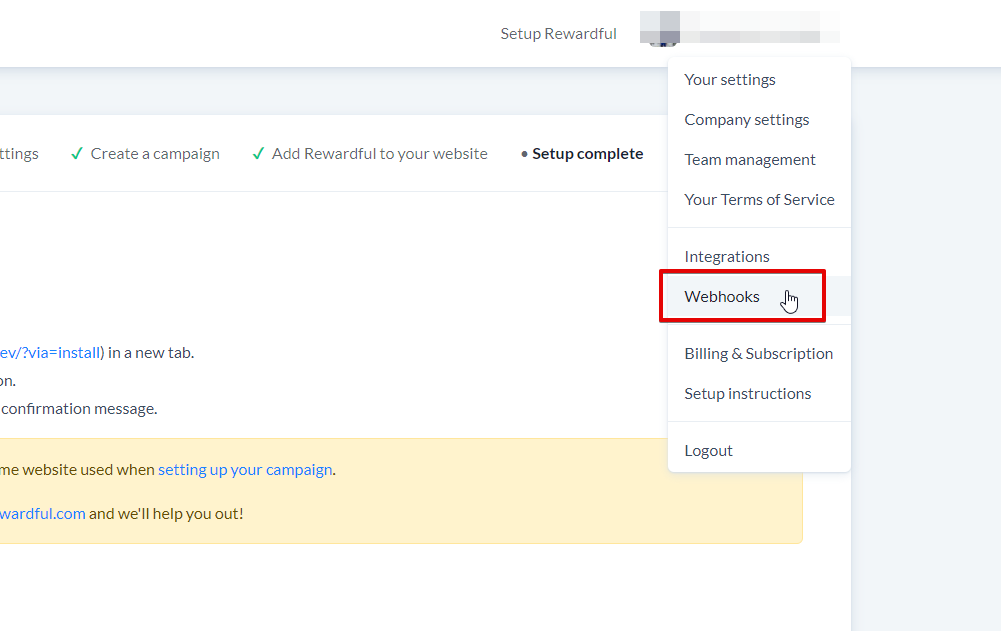Click the rewardful.com support email link
Screen dimensions: 1001x631
coord(42,514)
